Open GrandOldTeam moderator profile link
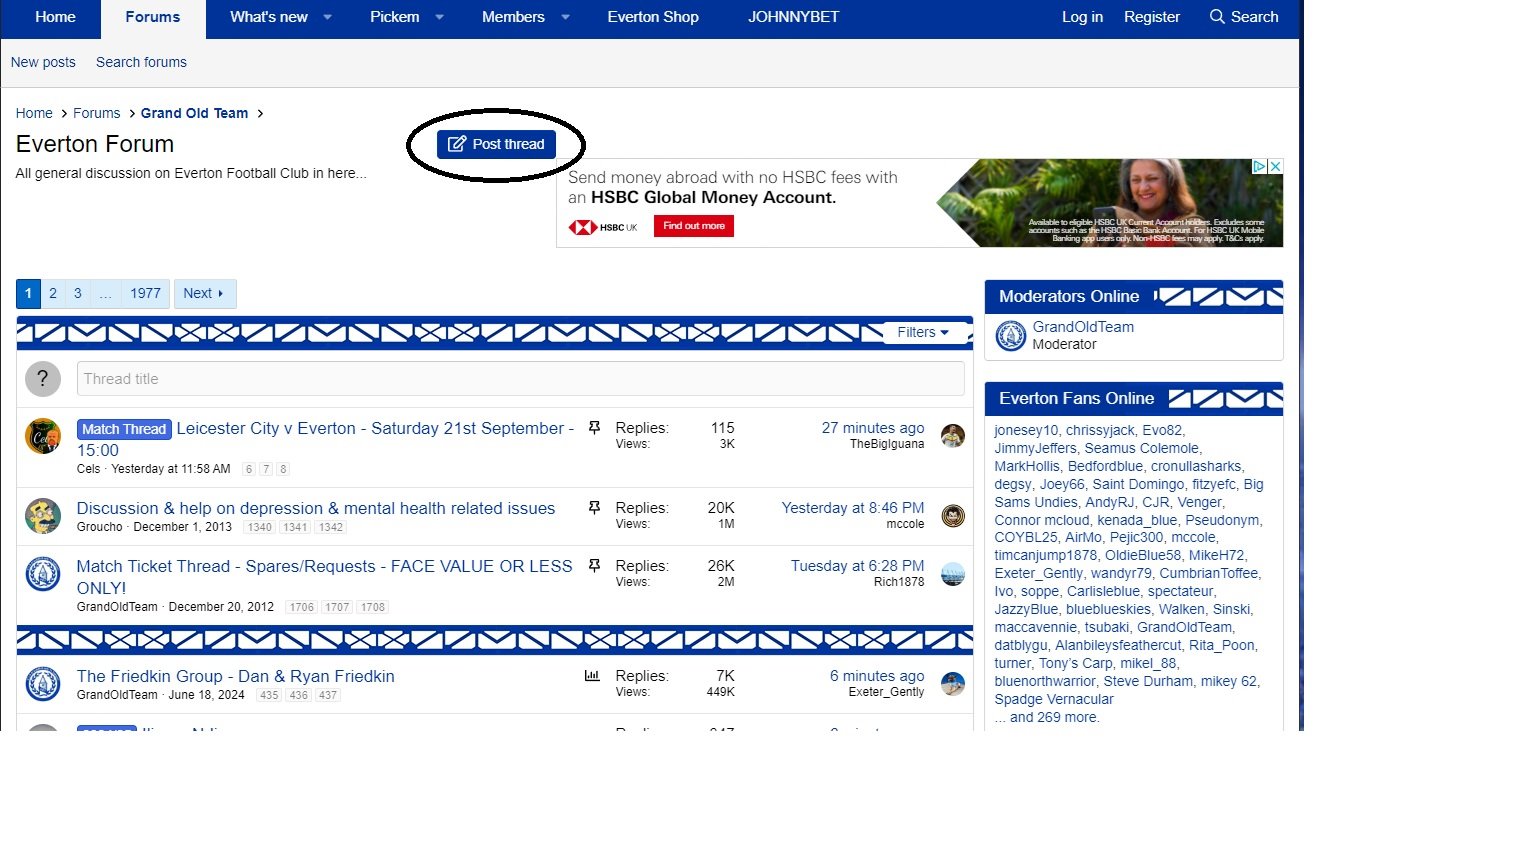Screen dimensions: 1536x864 pyautogui.click(x=1083, y=327)
